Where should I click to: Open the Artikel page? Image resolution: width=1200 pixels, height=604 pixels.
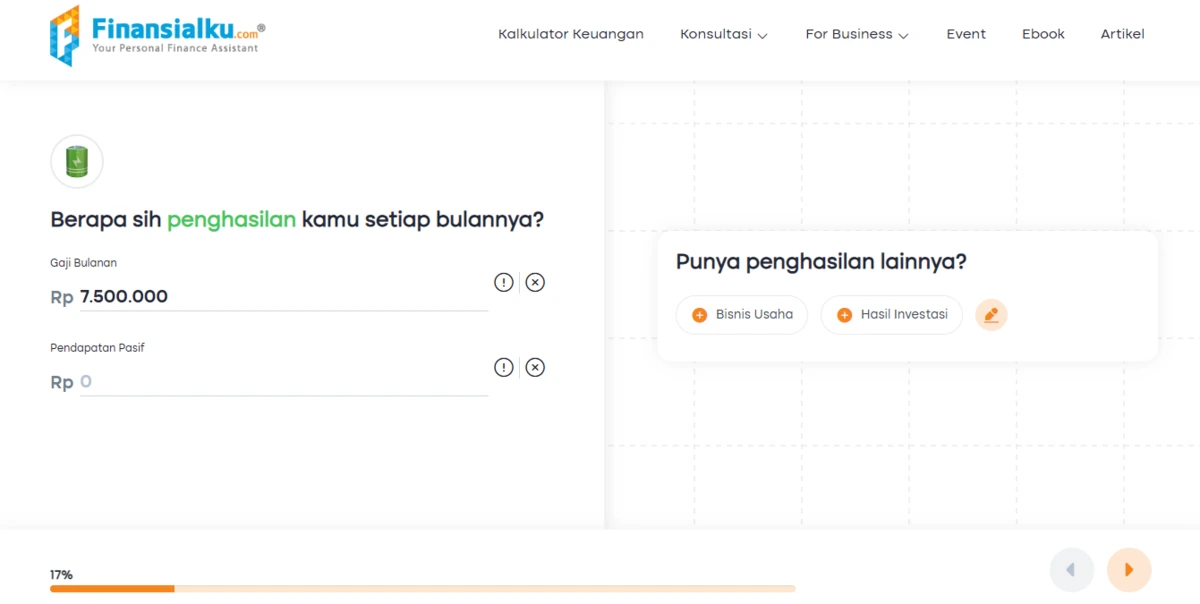(x=1122, y=34)
